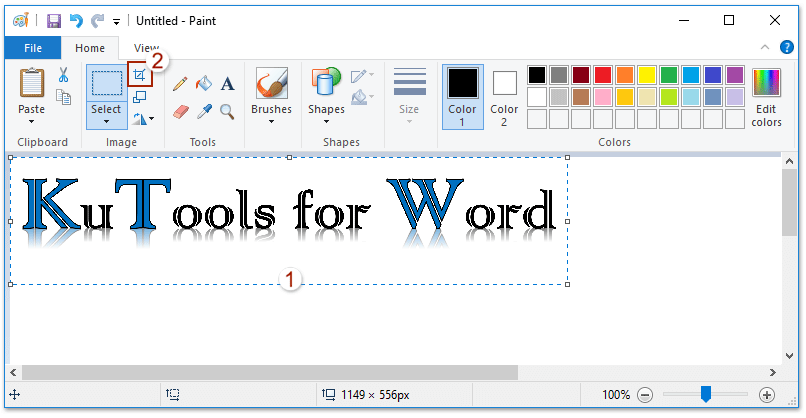
Task: Select the Color picker eyedropper
Action: coord(205,111)
